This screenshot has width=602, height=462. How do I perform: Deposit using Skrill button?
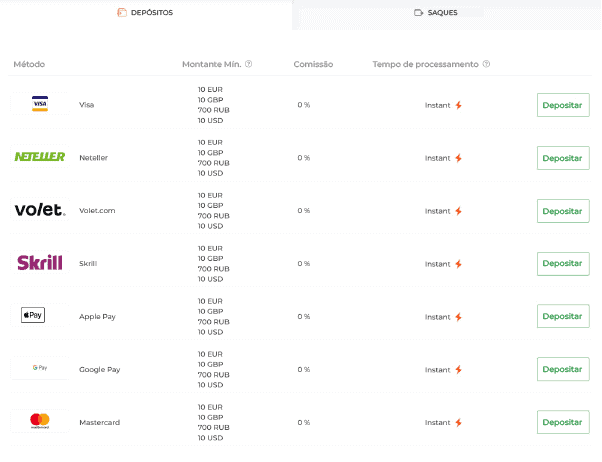[562, 264]
